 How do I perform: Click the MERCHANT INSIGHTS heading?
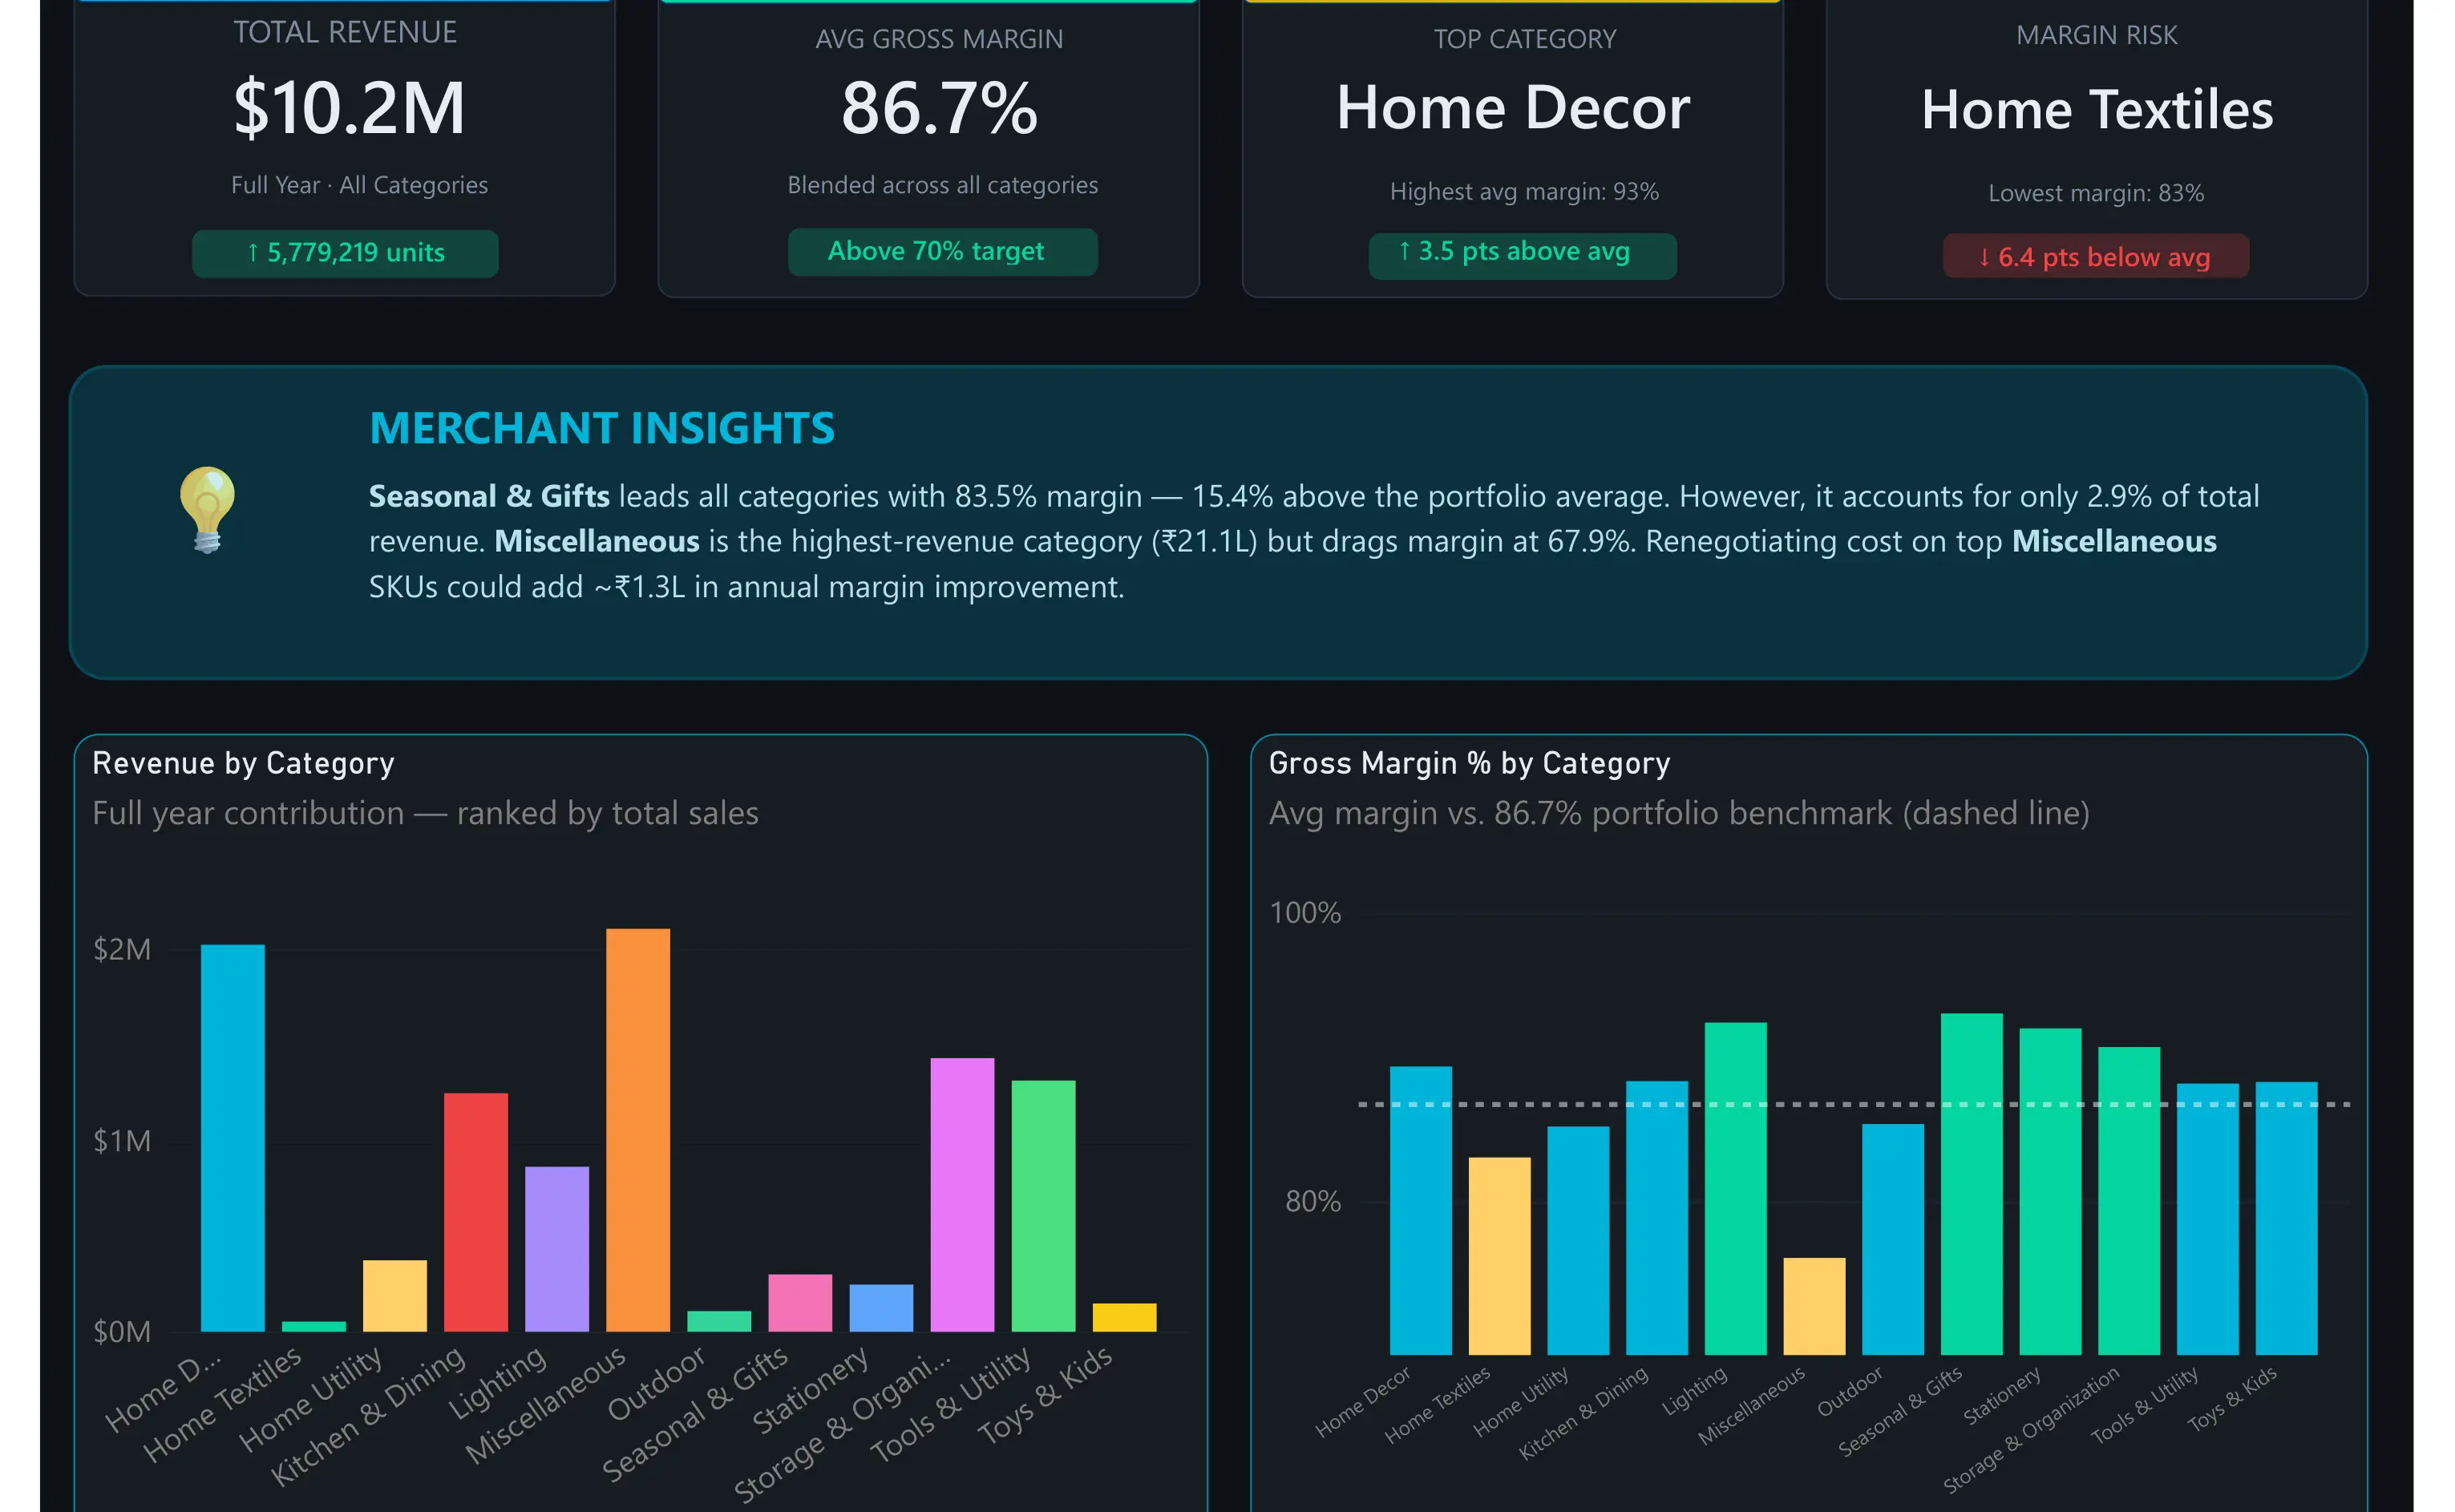tap(602, 428)
